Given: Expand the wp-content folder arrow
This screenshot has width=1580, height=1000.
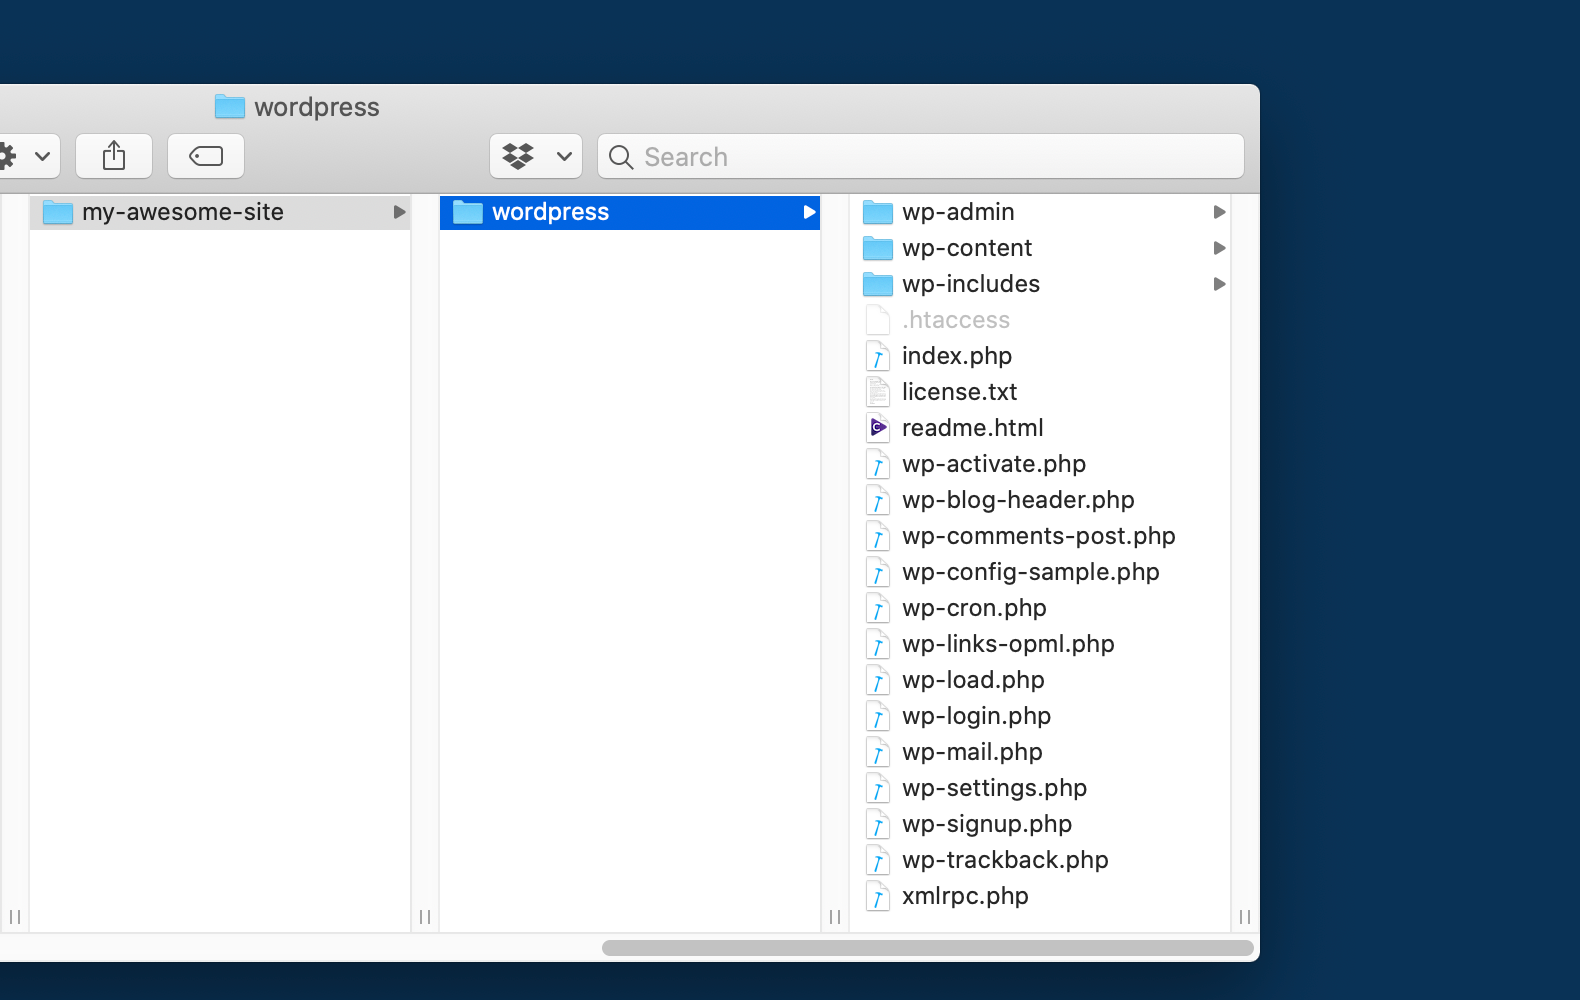Looking at the screenshot, I should 1219,248.
